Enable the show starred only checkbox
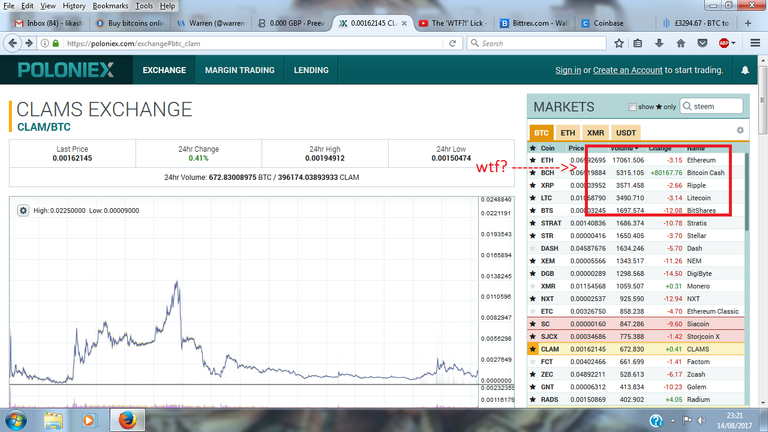Image resolution: width=768 pixels, height=432 pixels. pyautogui.click(x=632, y=107)
